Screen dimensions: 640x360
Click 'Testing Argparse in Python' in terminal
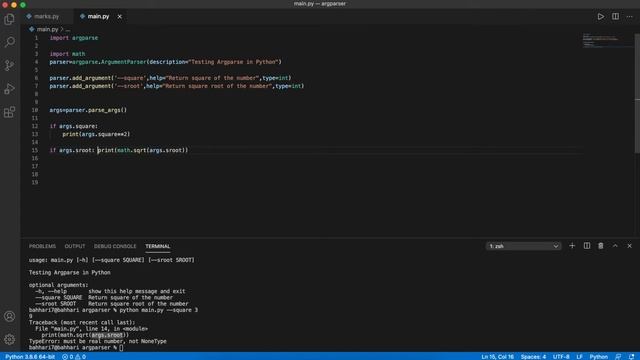(x=69, y=272)
